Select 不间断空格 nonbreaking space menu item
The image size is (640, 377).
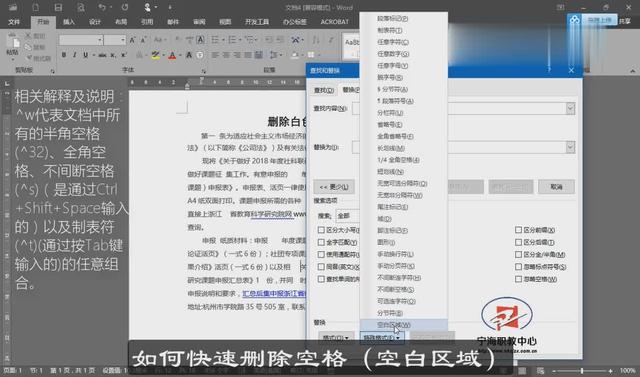click(404, 289)
